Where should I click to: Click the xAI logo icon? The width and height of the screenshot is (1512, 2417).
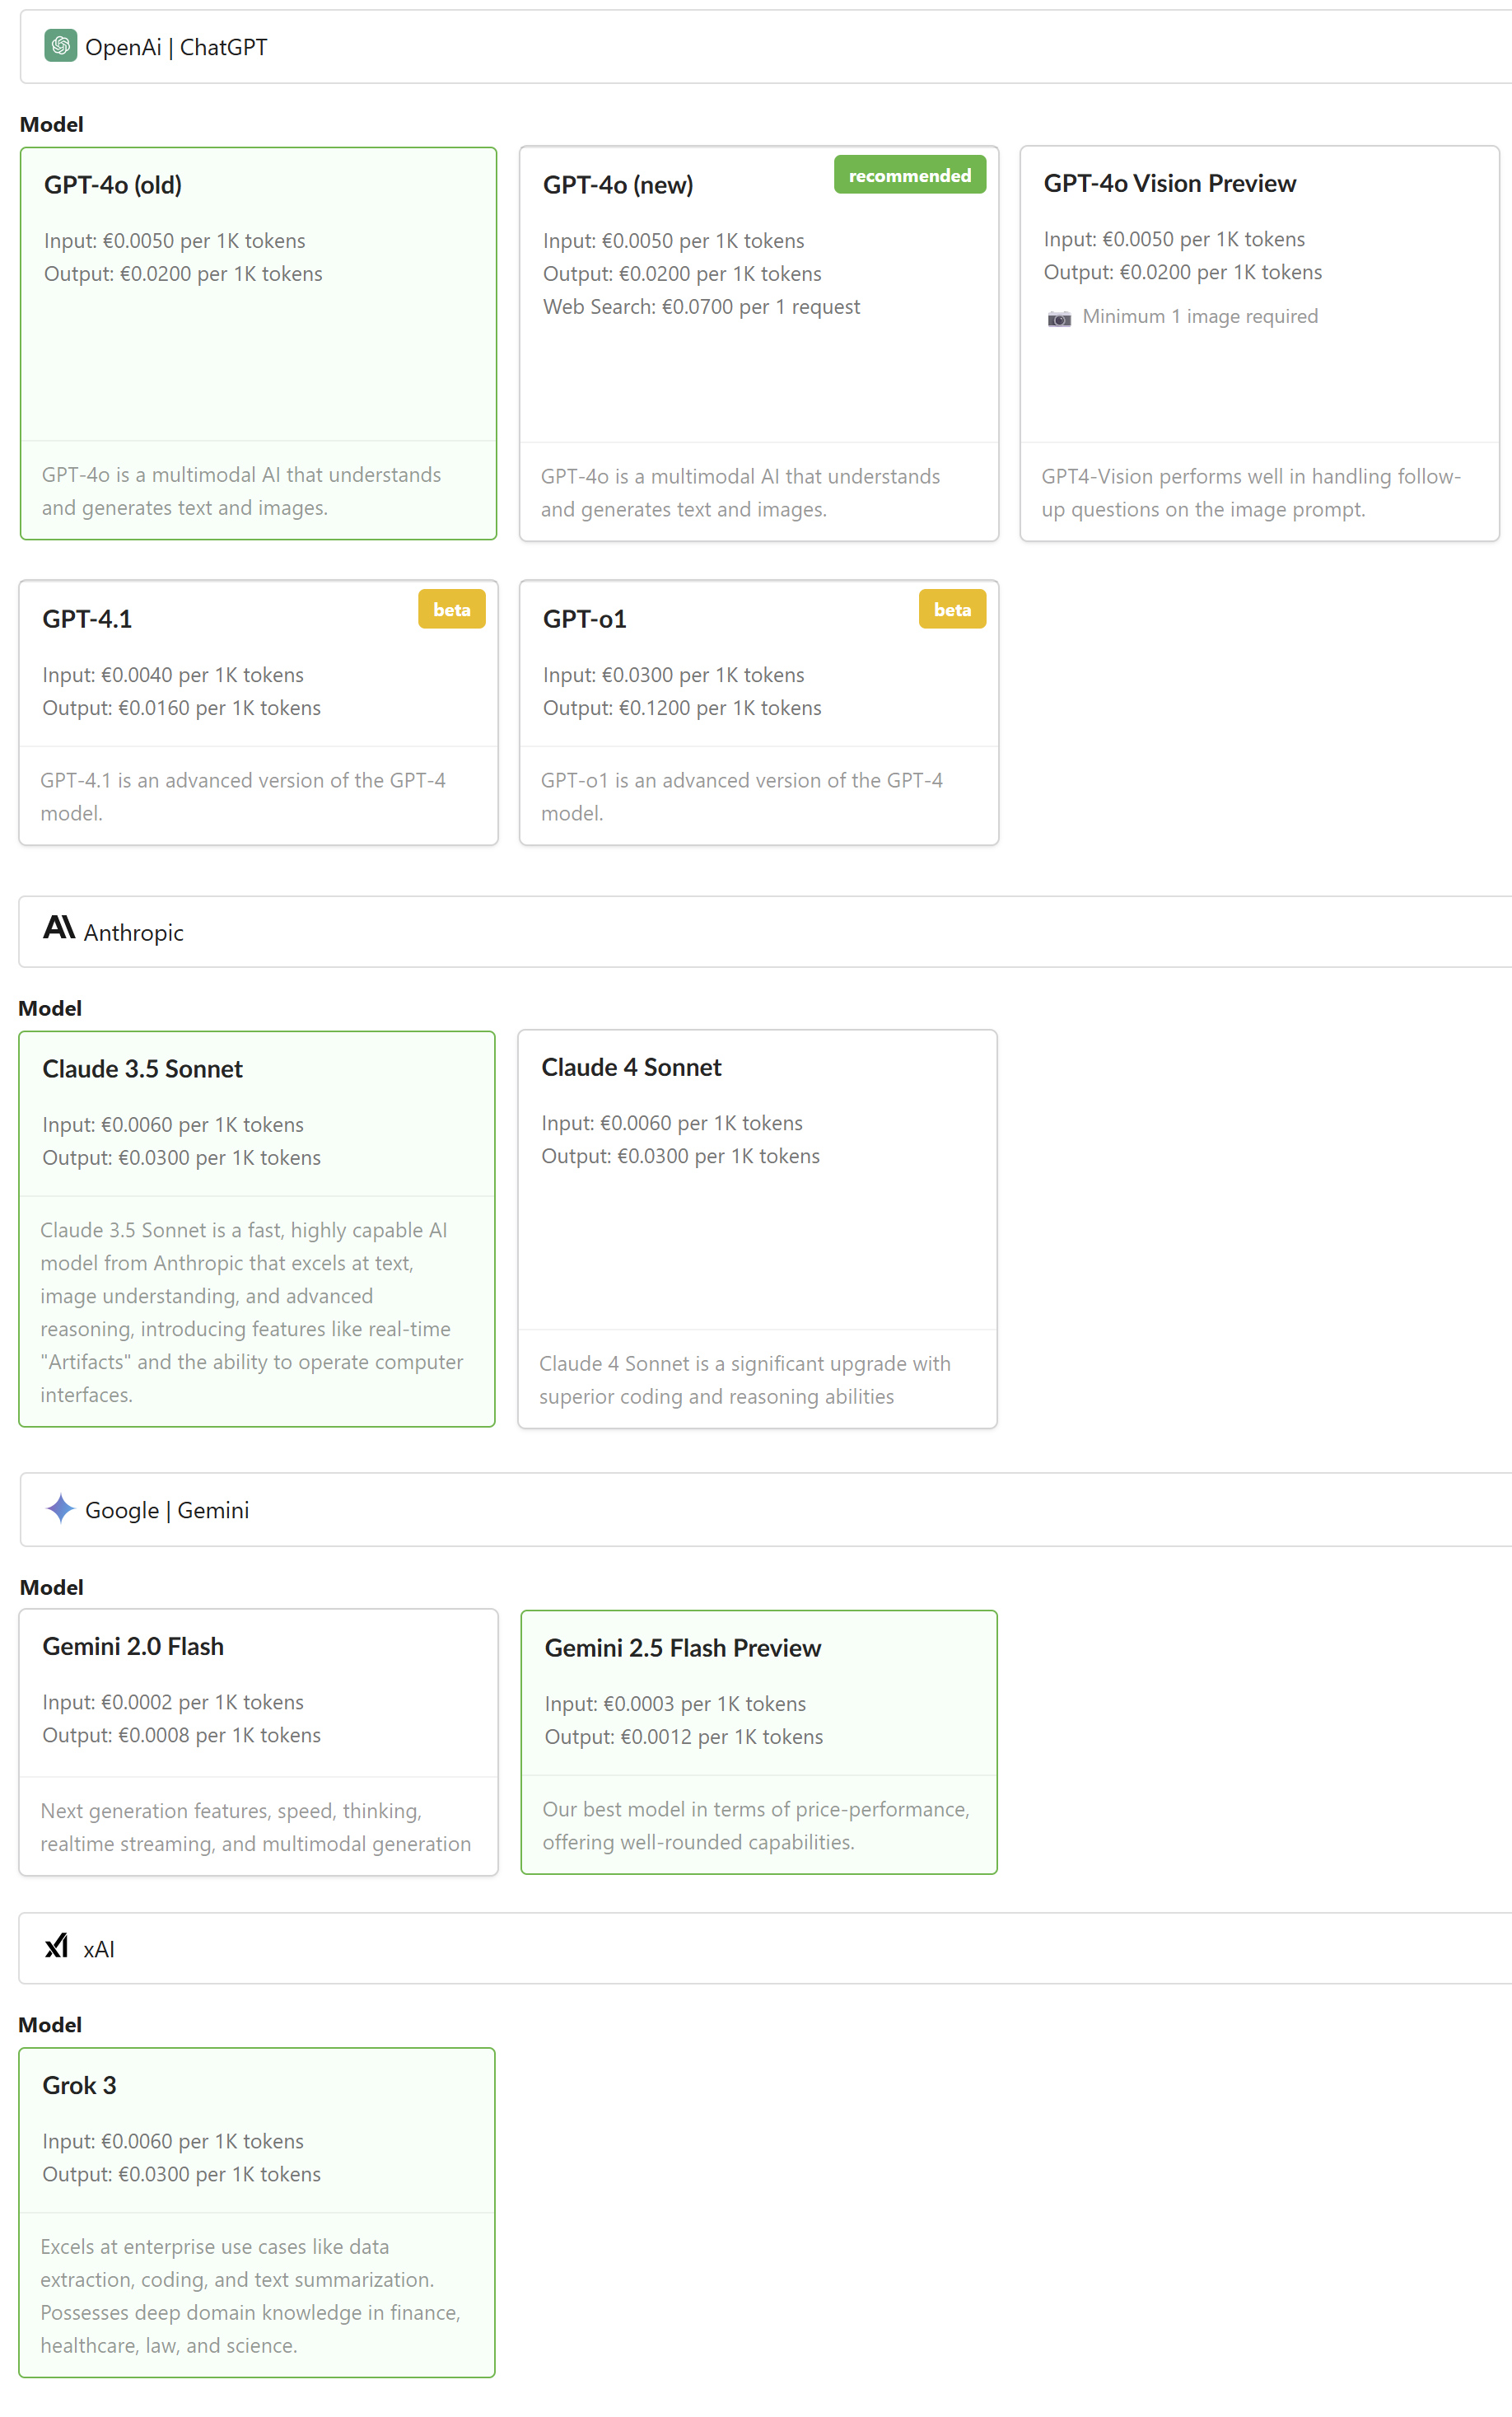(57, 1946)
